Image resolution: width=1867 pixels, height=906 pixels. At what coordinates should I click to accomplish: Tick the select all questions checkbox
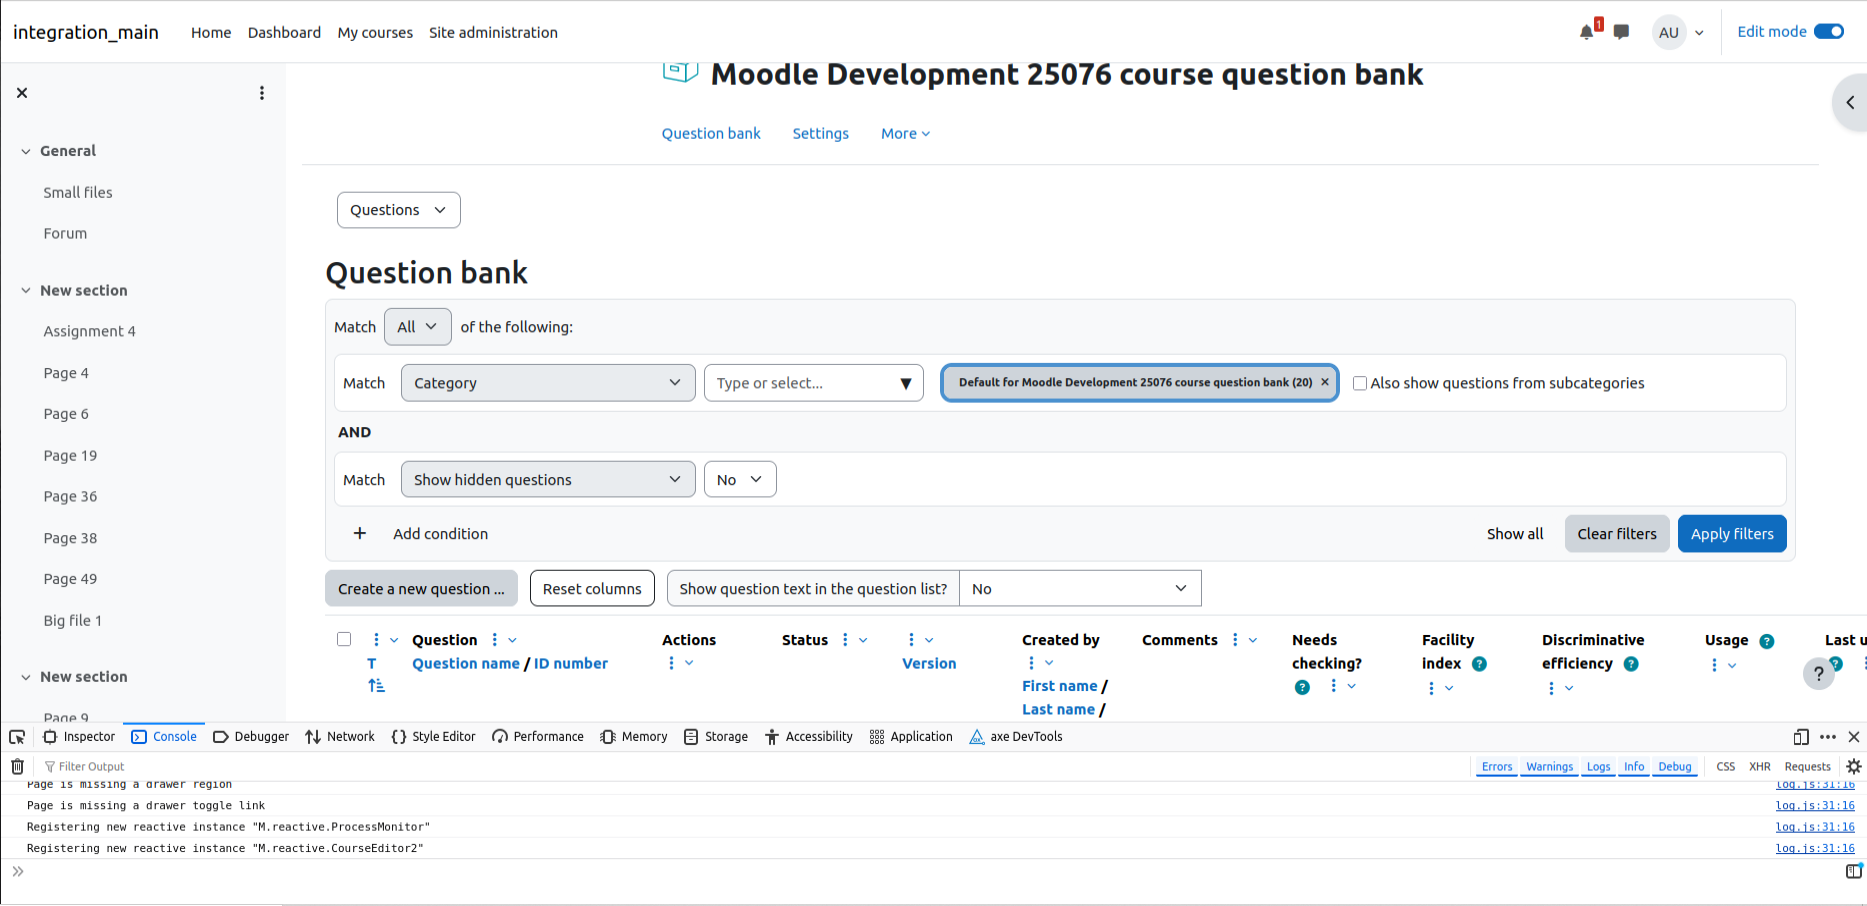(344, 639)
